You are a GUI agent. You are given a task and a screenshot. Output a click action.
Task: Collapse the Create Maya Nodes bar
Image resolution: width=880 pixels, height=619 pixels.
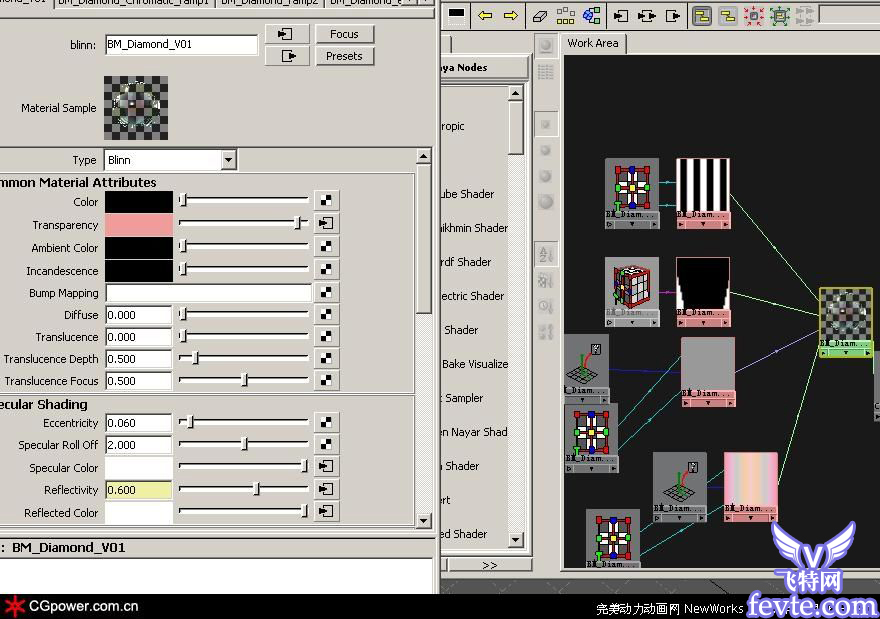484,67
